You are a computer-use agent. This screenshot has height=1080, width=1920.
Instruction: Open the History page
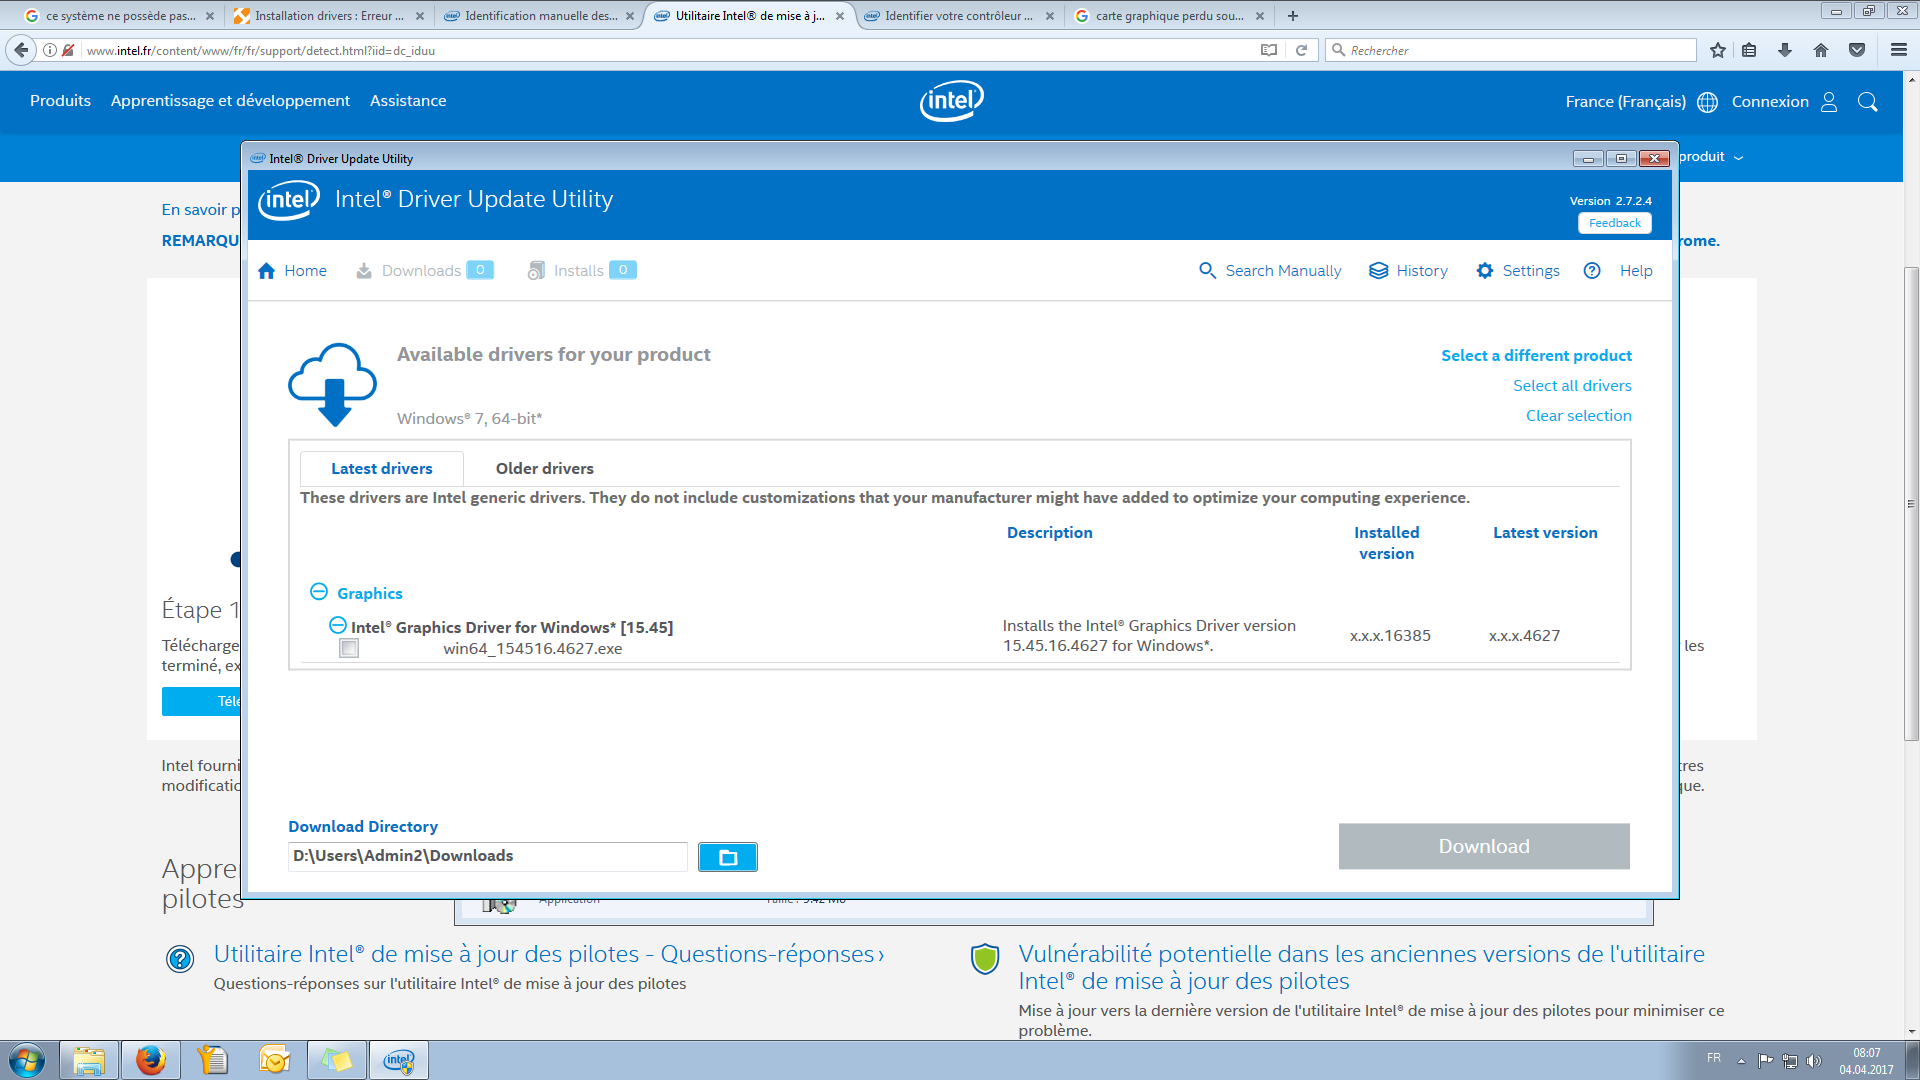[x=1408, y=271]
